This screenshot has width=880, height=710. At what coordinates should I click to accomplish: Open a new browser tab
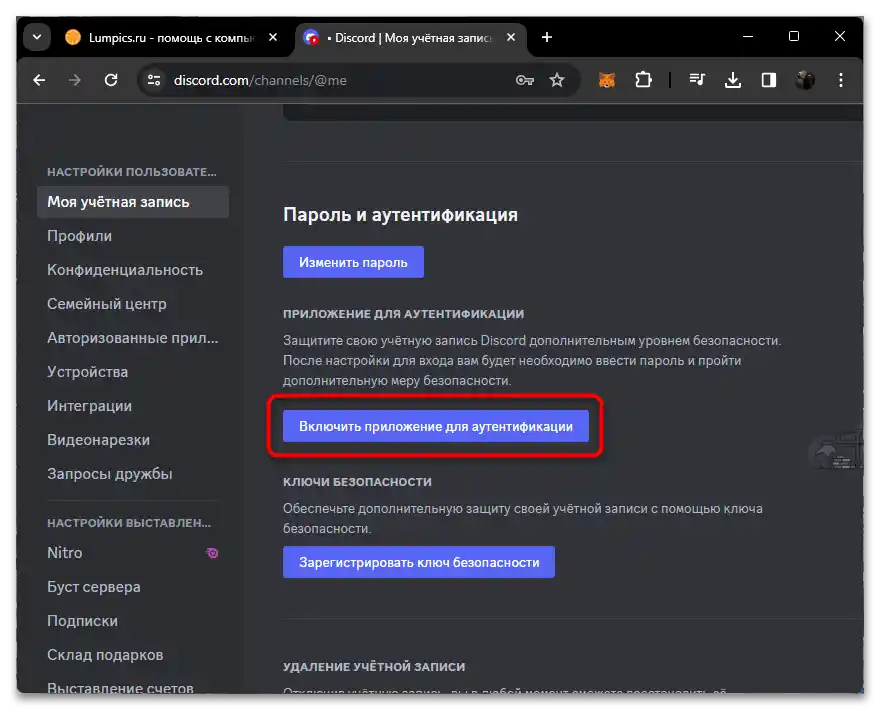tap(546, 37)
